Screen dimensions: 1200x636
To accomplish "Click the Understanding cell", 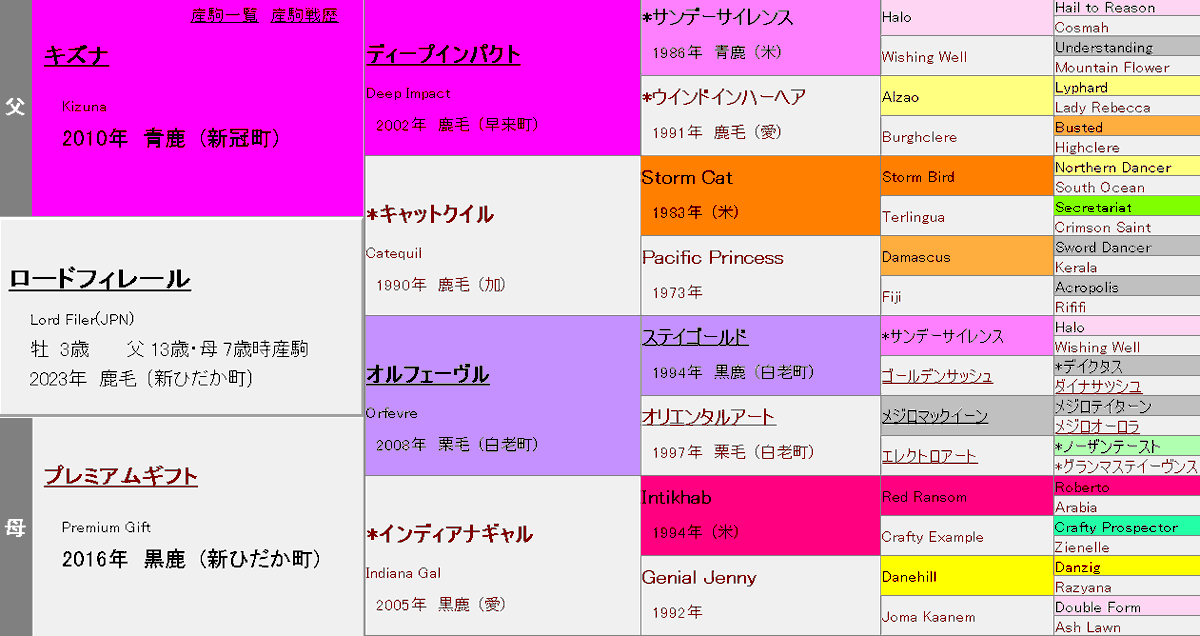I will [x=1127, y=47].
